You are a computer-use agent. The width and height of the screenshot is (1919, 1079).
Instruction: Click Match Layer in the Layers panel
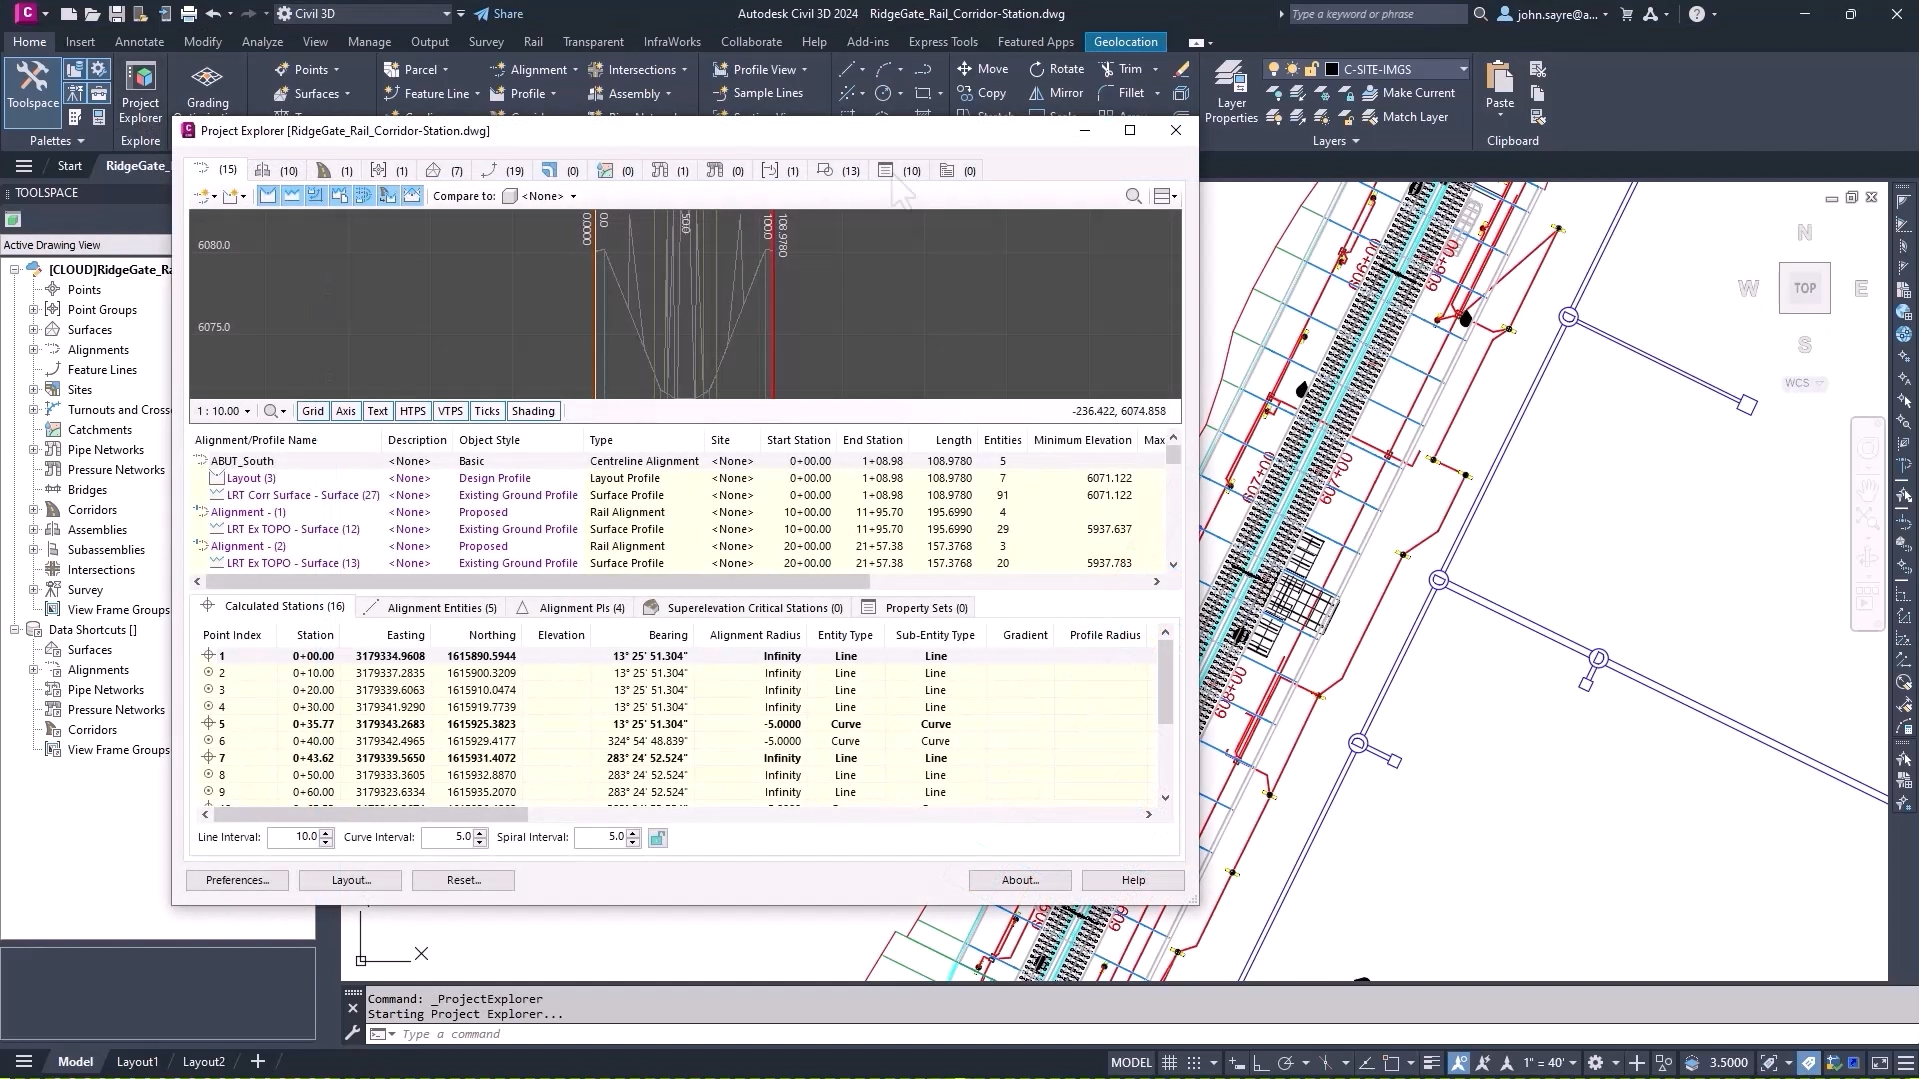coord(1404,117)
